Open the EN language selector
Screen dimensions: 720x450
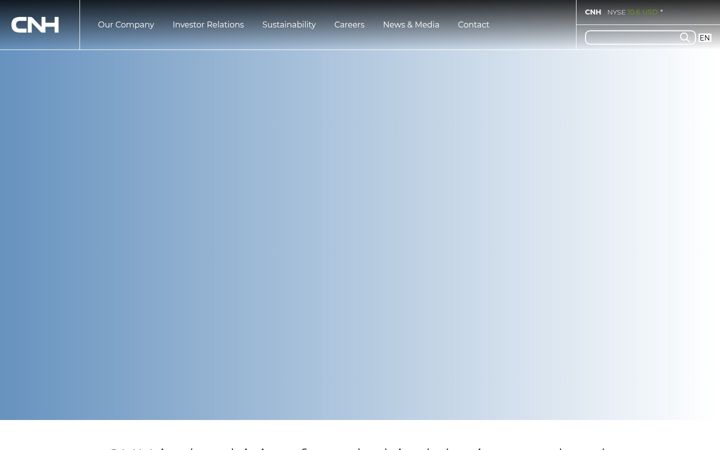pyautogui.click(x=704, y=38)
